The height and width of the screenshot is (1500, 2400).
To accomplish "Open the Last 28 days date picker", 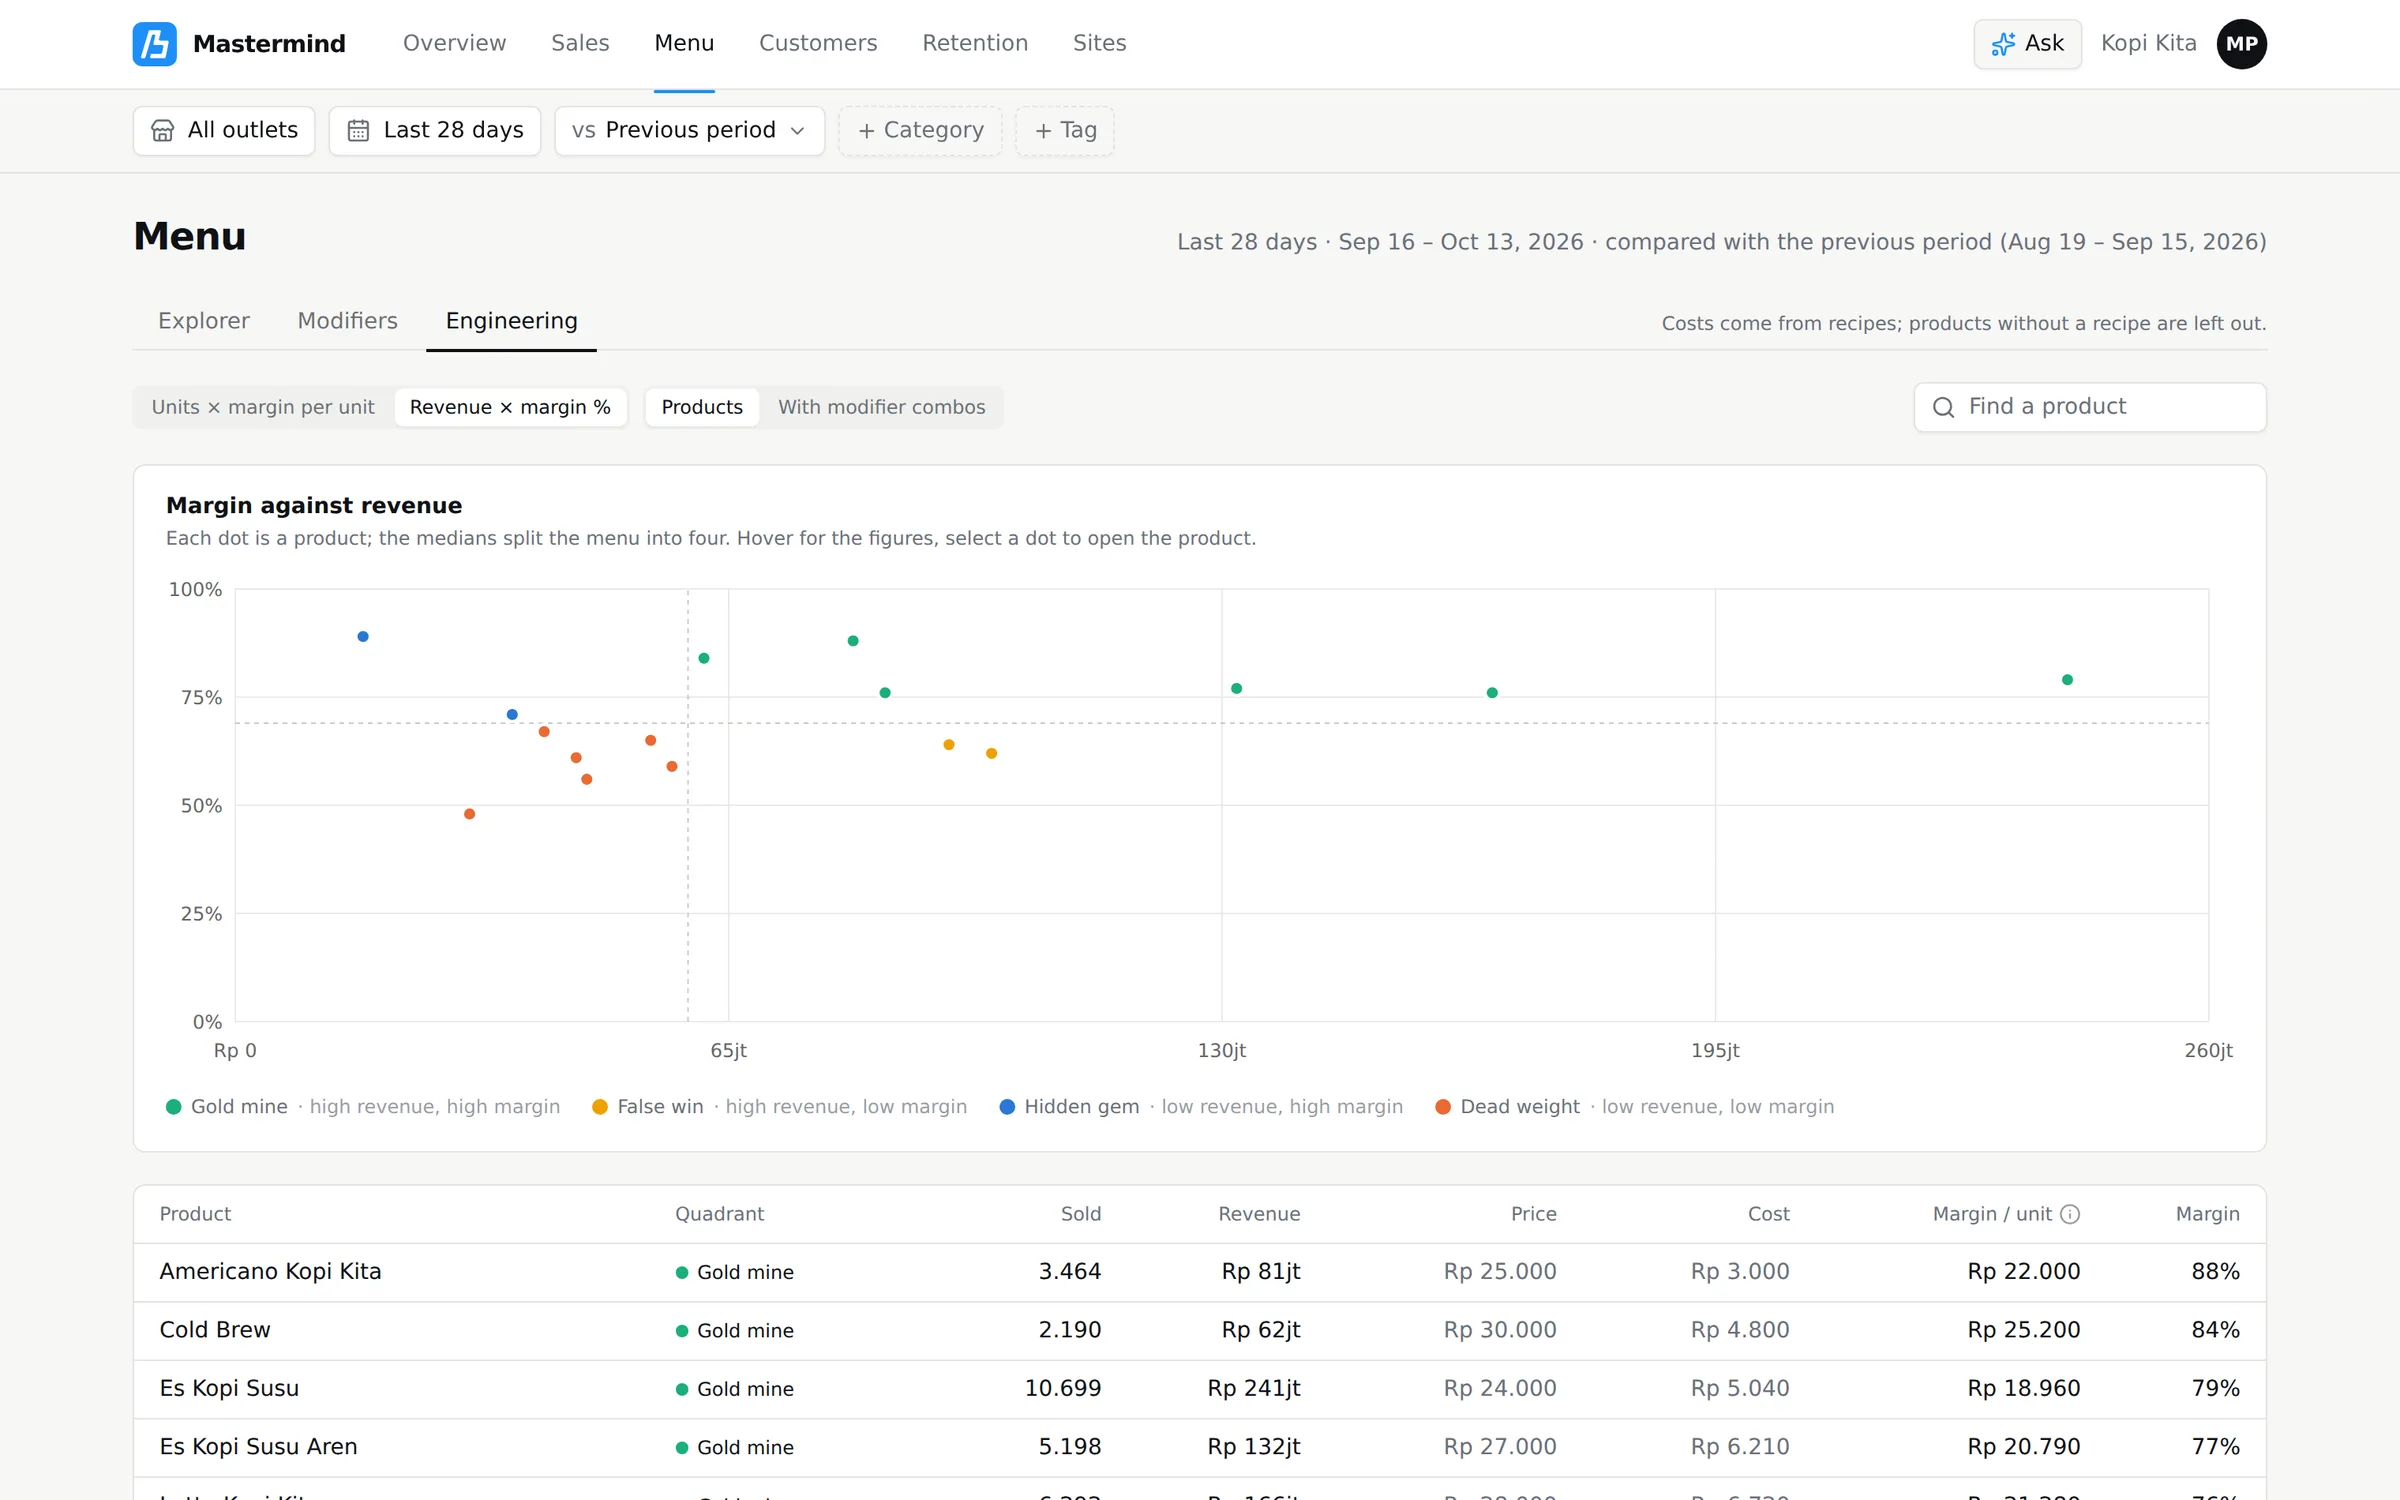I will point(435,130).
